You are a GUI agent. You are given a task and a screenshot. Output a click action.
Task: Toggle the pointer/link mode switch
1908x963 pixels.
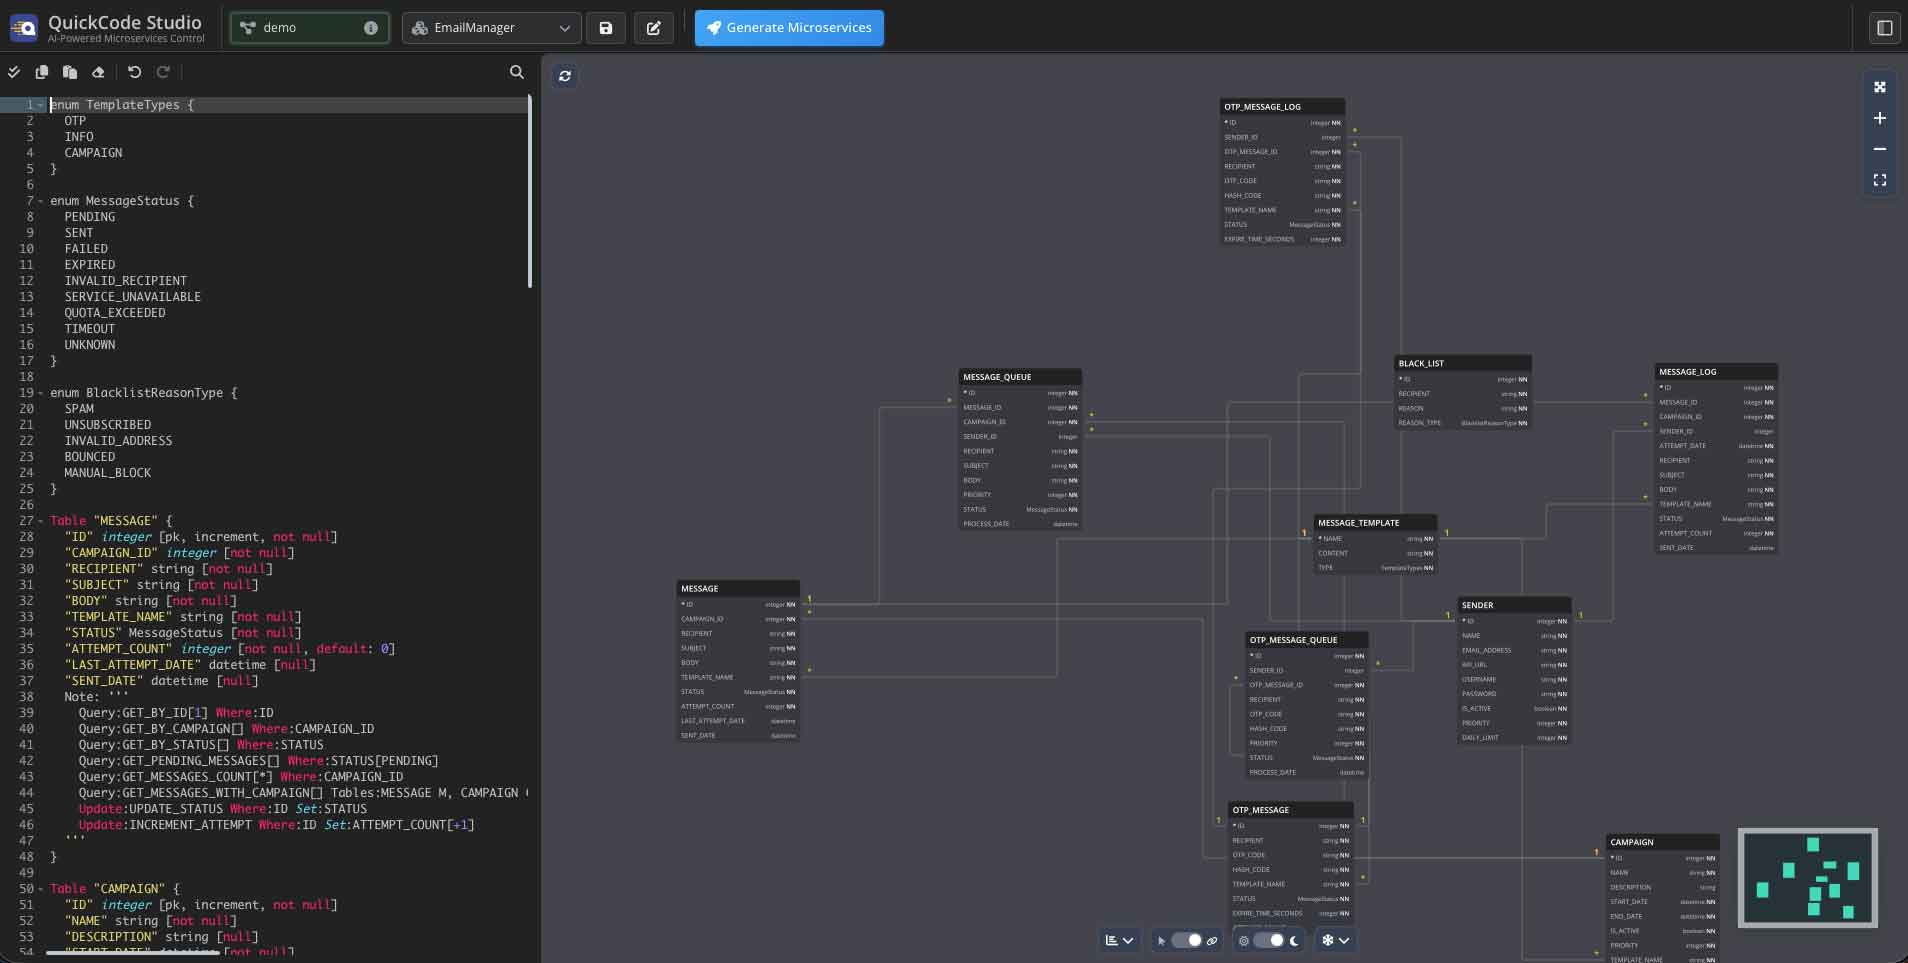[x=1186, y=940]
